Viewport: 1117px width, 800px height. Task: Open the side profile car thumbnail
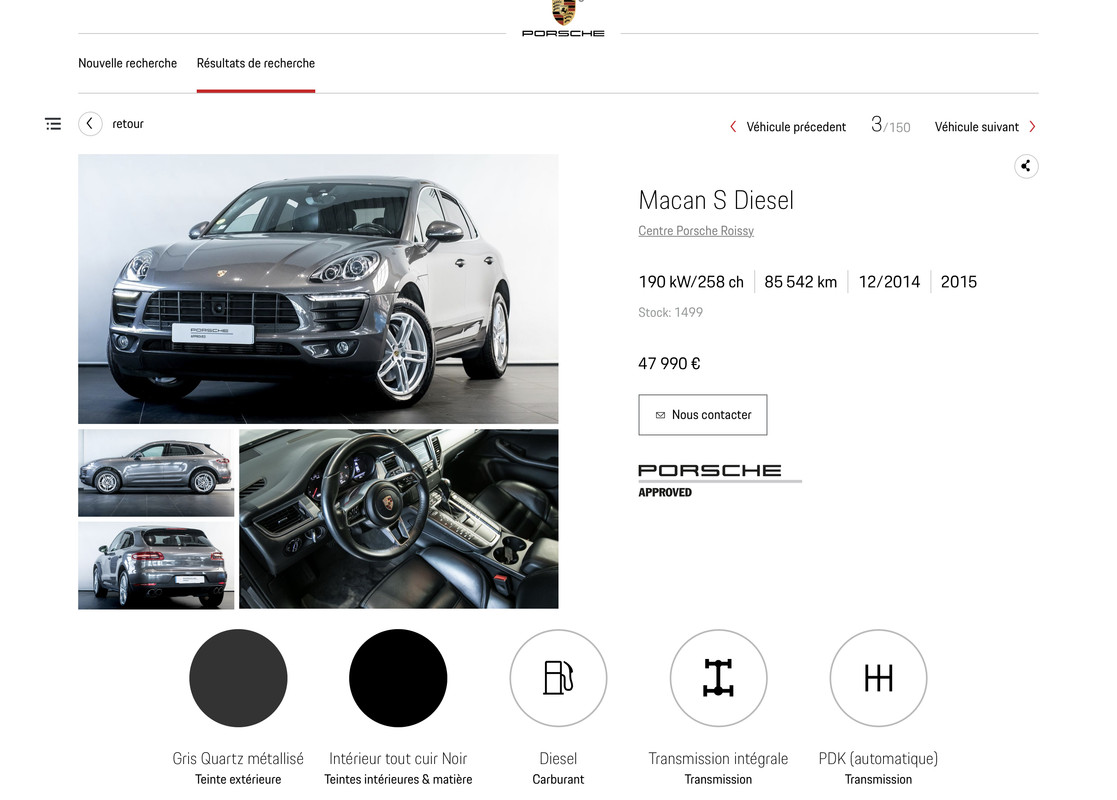pos(156,473)
